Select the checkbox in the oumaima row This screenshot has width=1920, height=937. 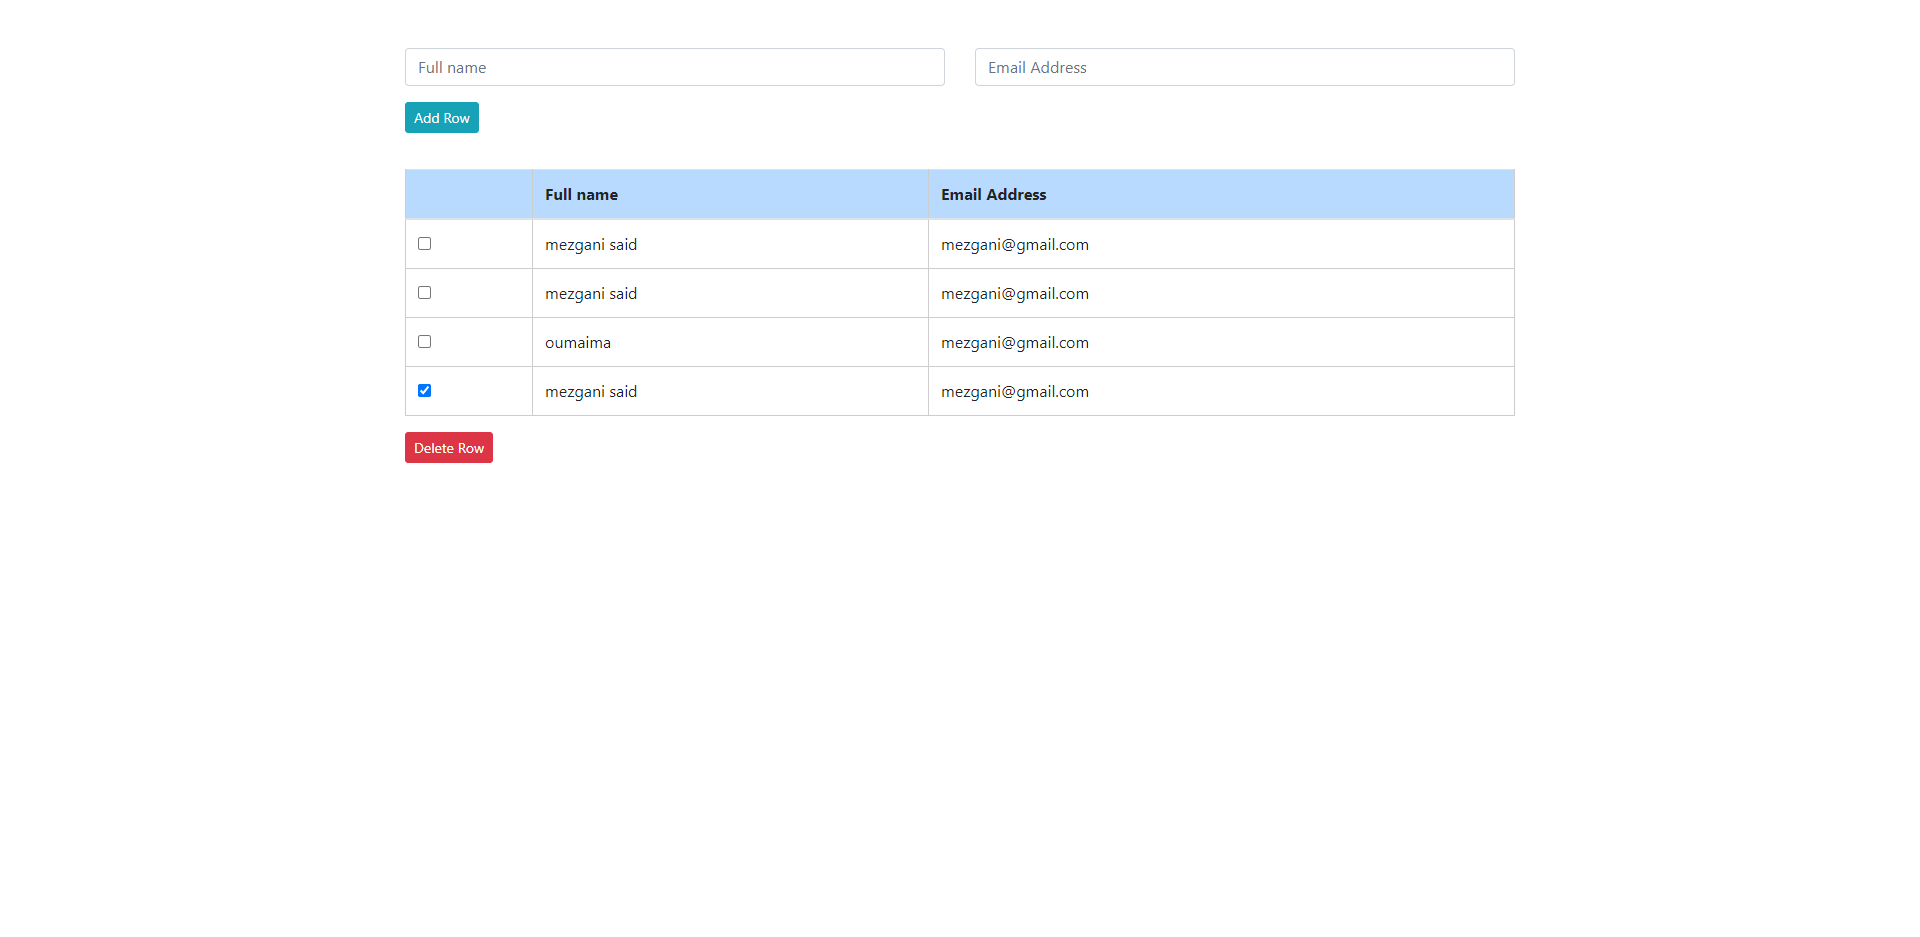[425, 342]
